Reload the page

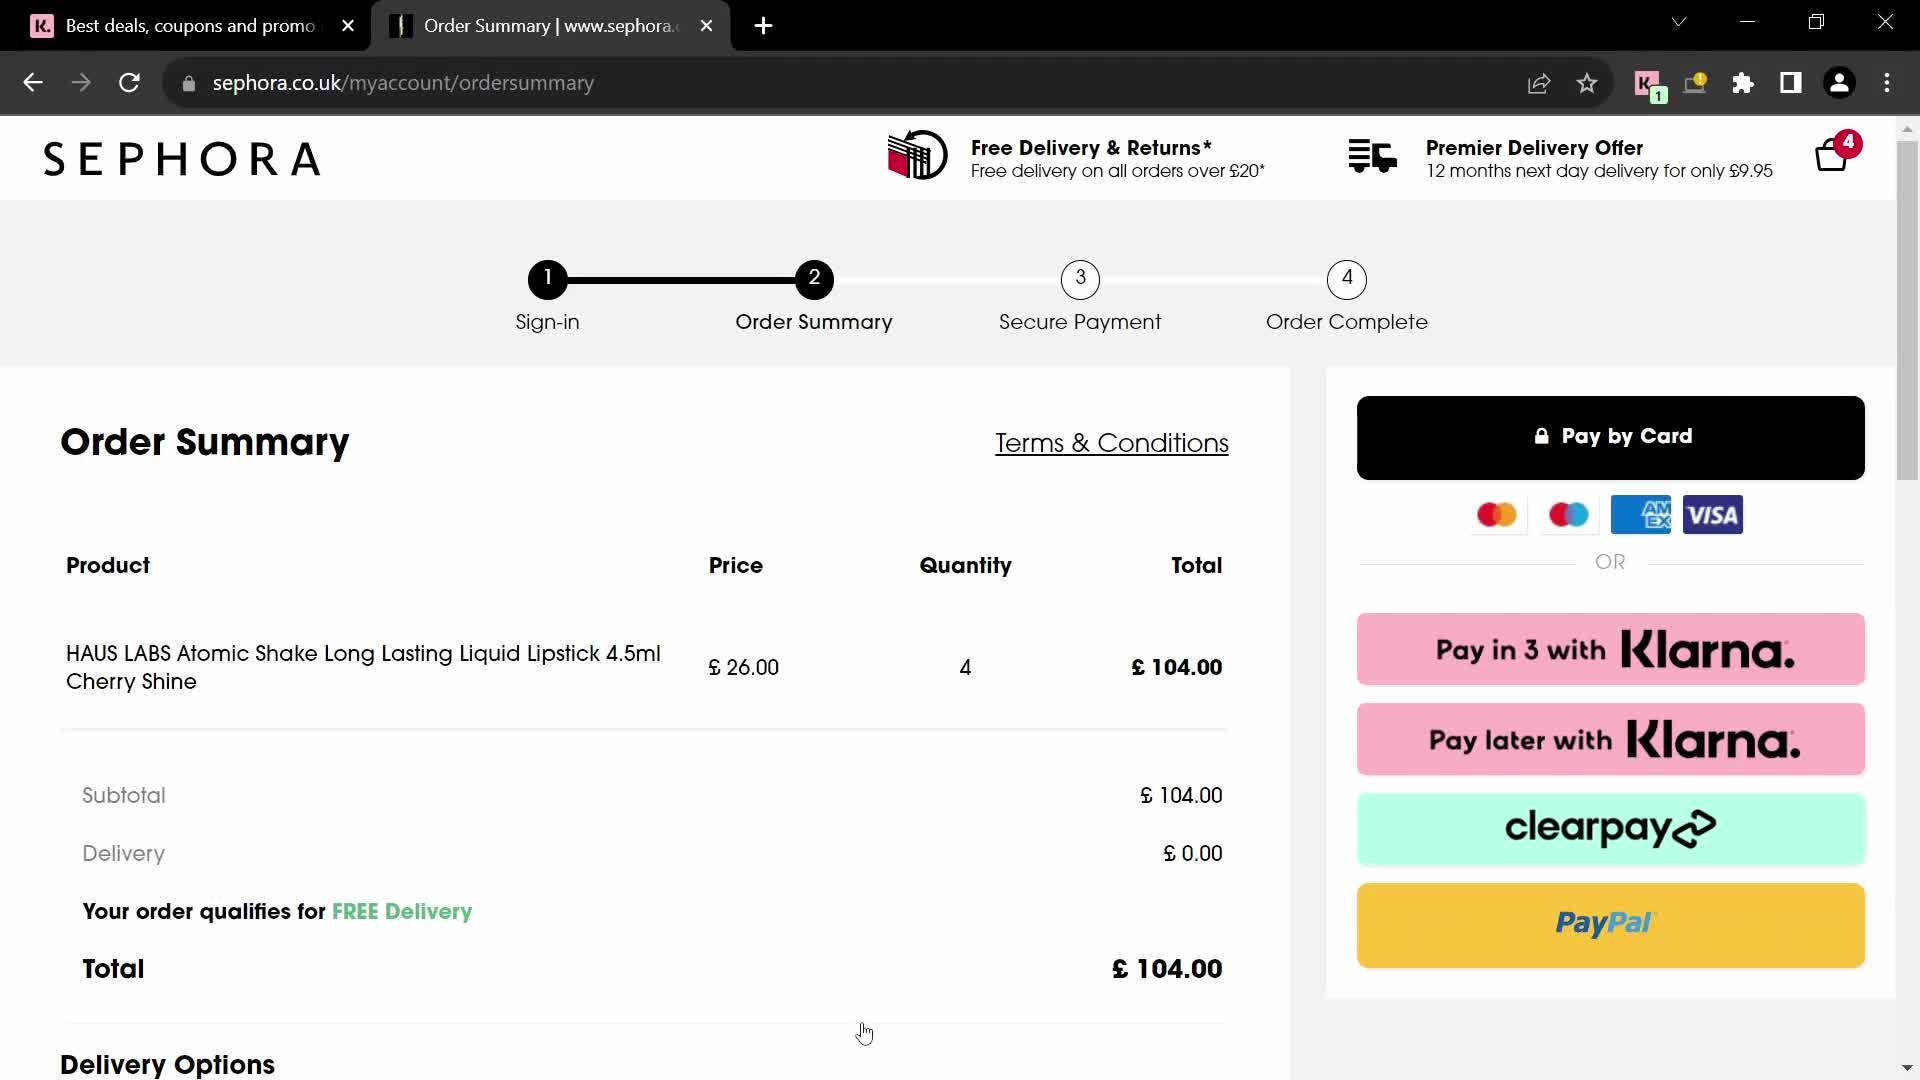tap(129, 83)
